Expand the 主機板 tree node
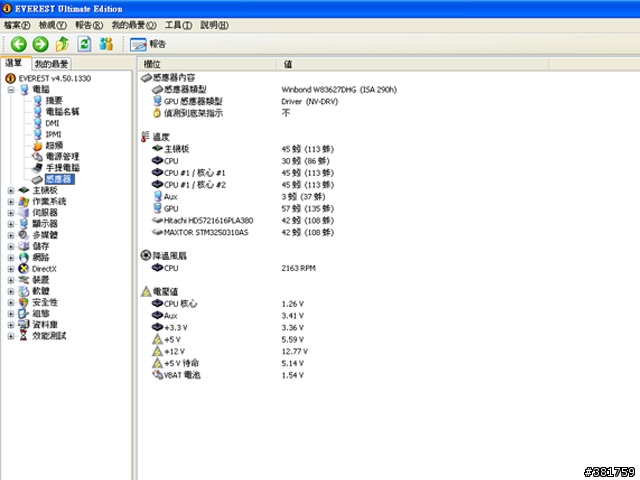This screenshot has height=480, width=640. click(x=11, y=190)
